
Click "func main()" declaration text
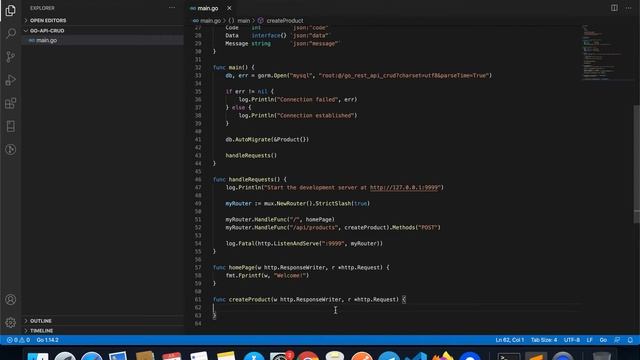pos(231,67)
